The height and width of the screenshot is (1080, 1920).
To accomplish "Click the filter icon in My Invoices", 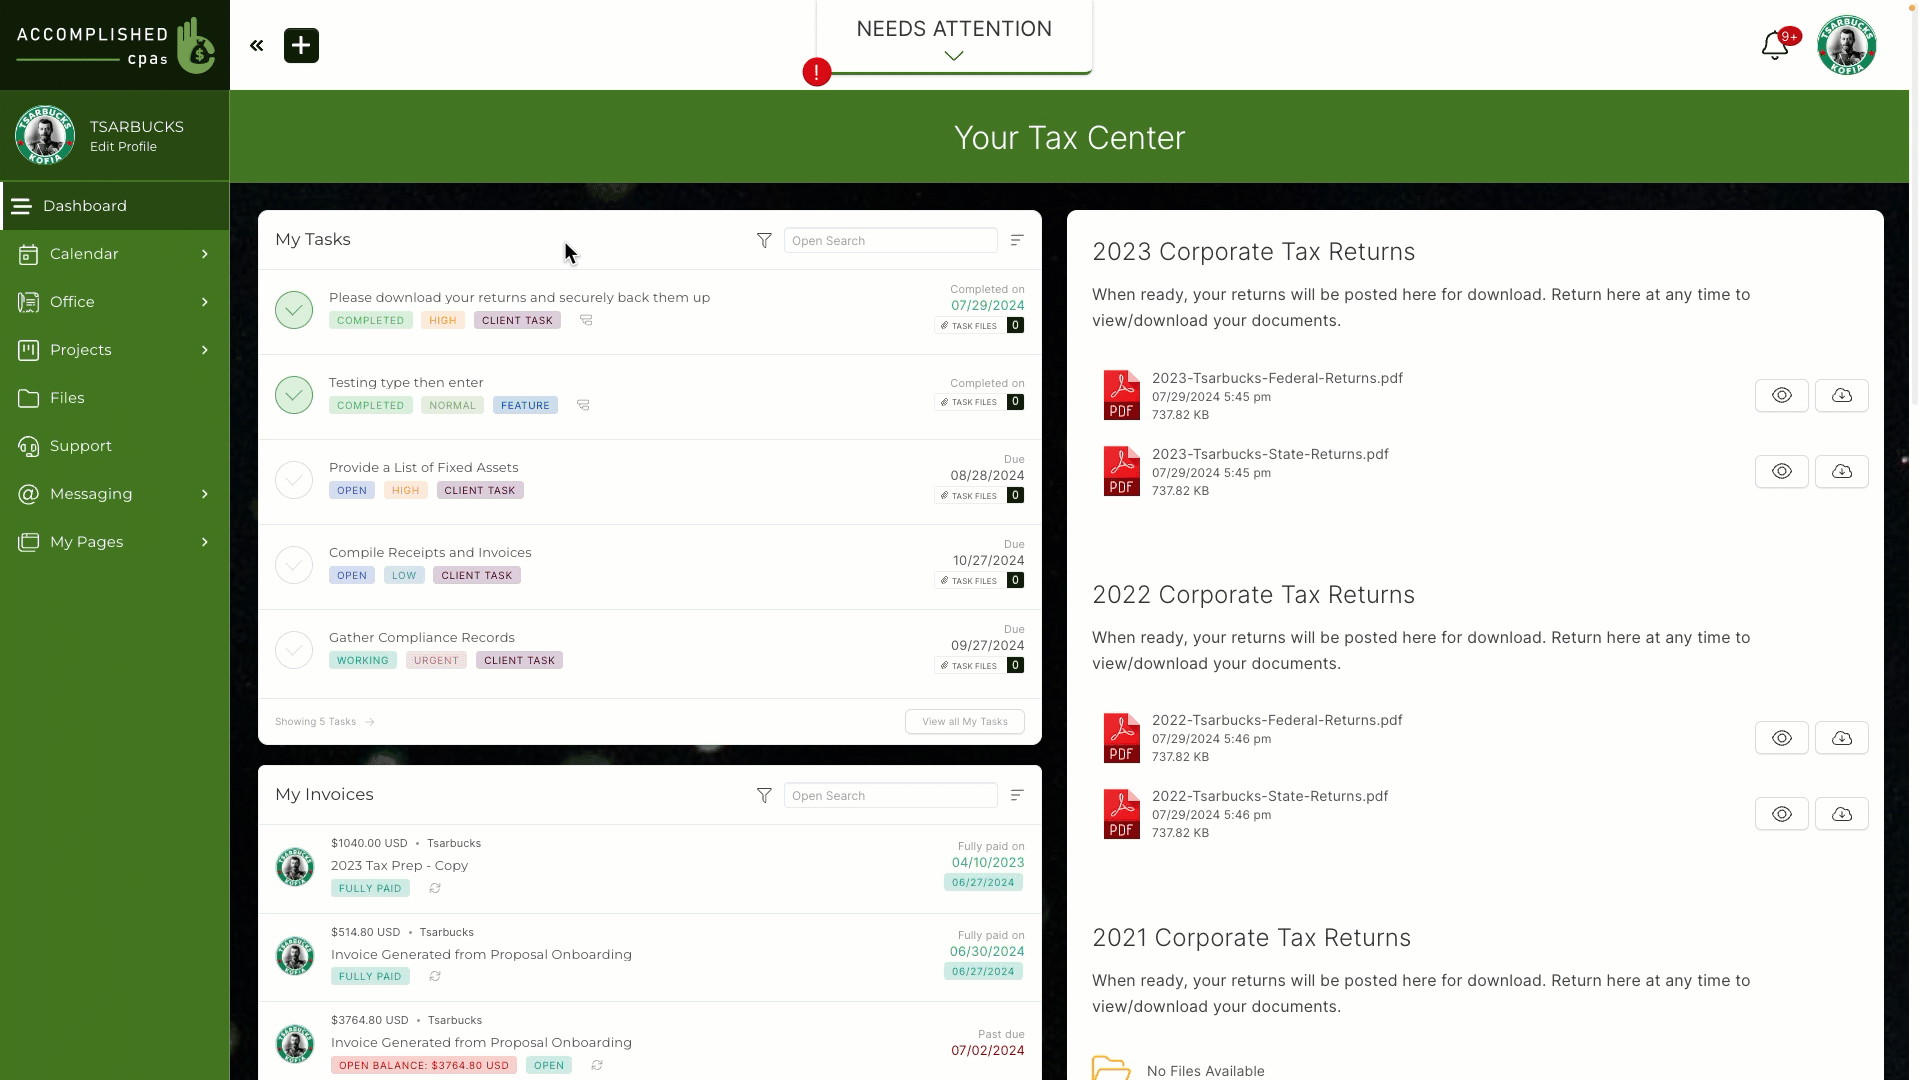I will coord(764,795).
